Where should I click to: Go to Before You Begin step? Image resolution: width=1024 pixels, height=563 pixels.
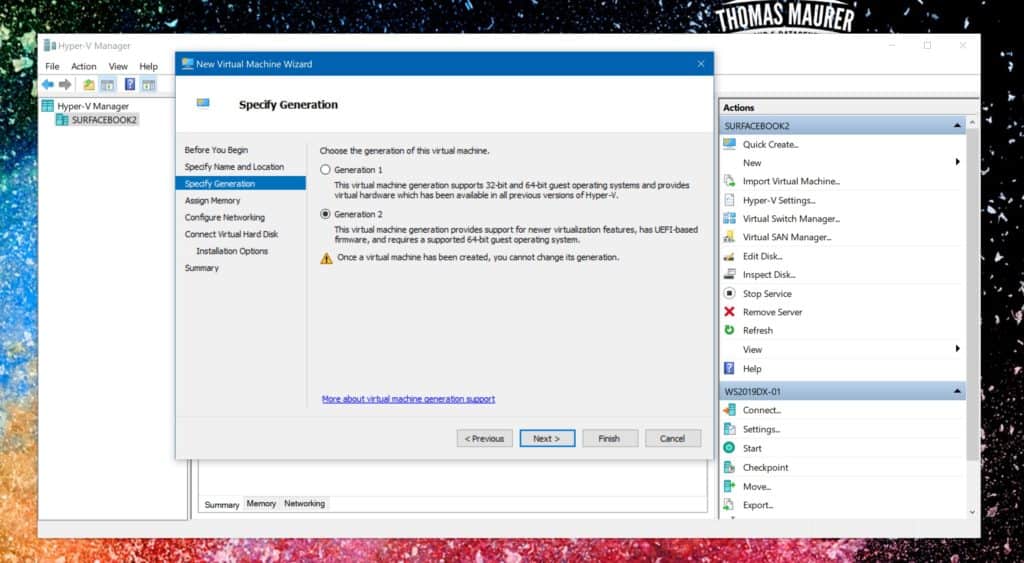(216, 150)
